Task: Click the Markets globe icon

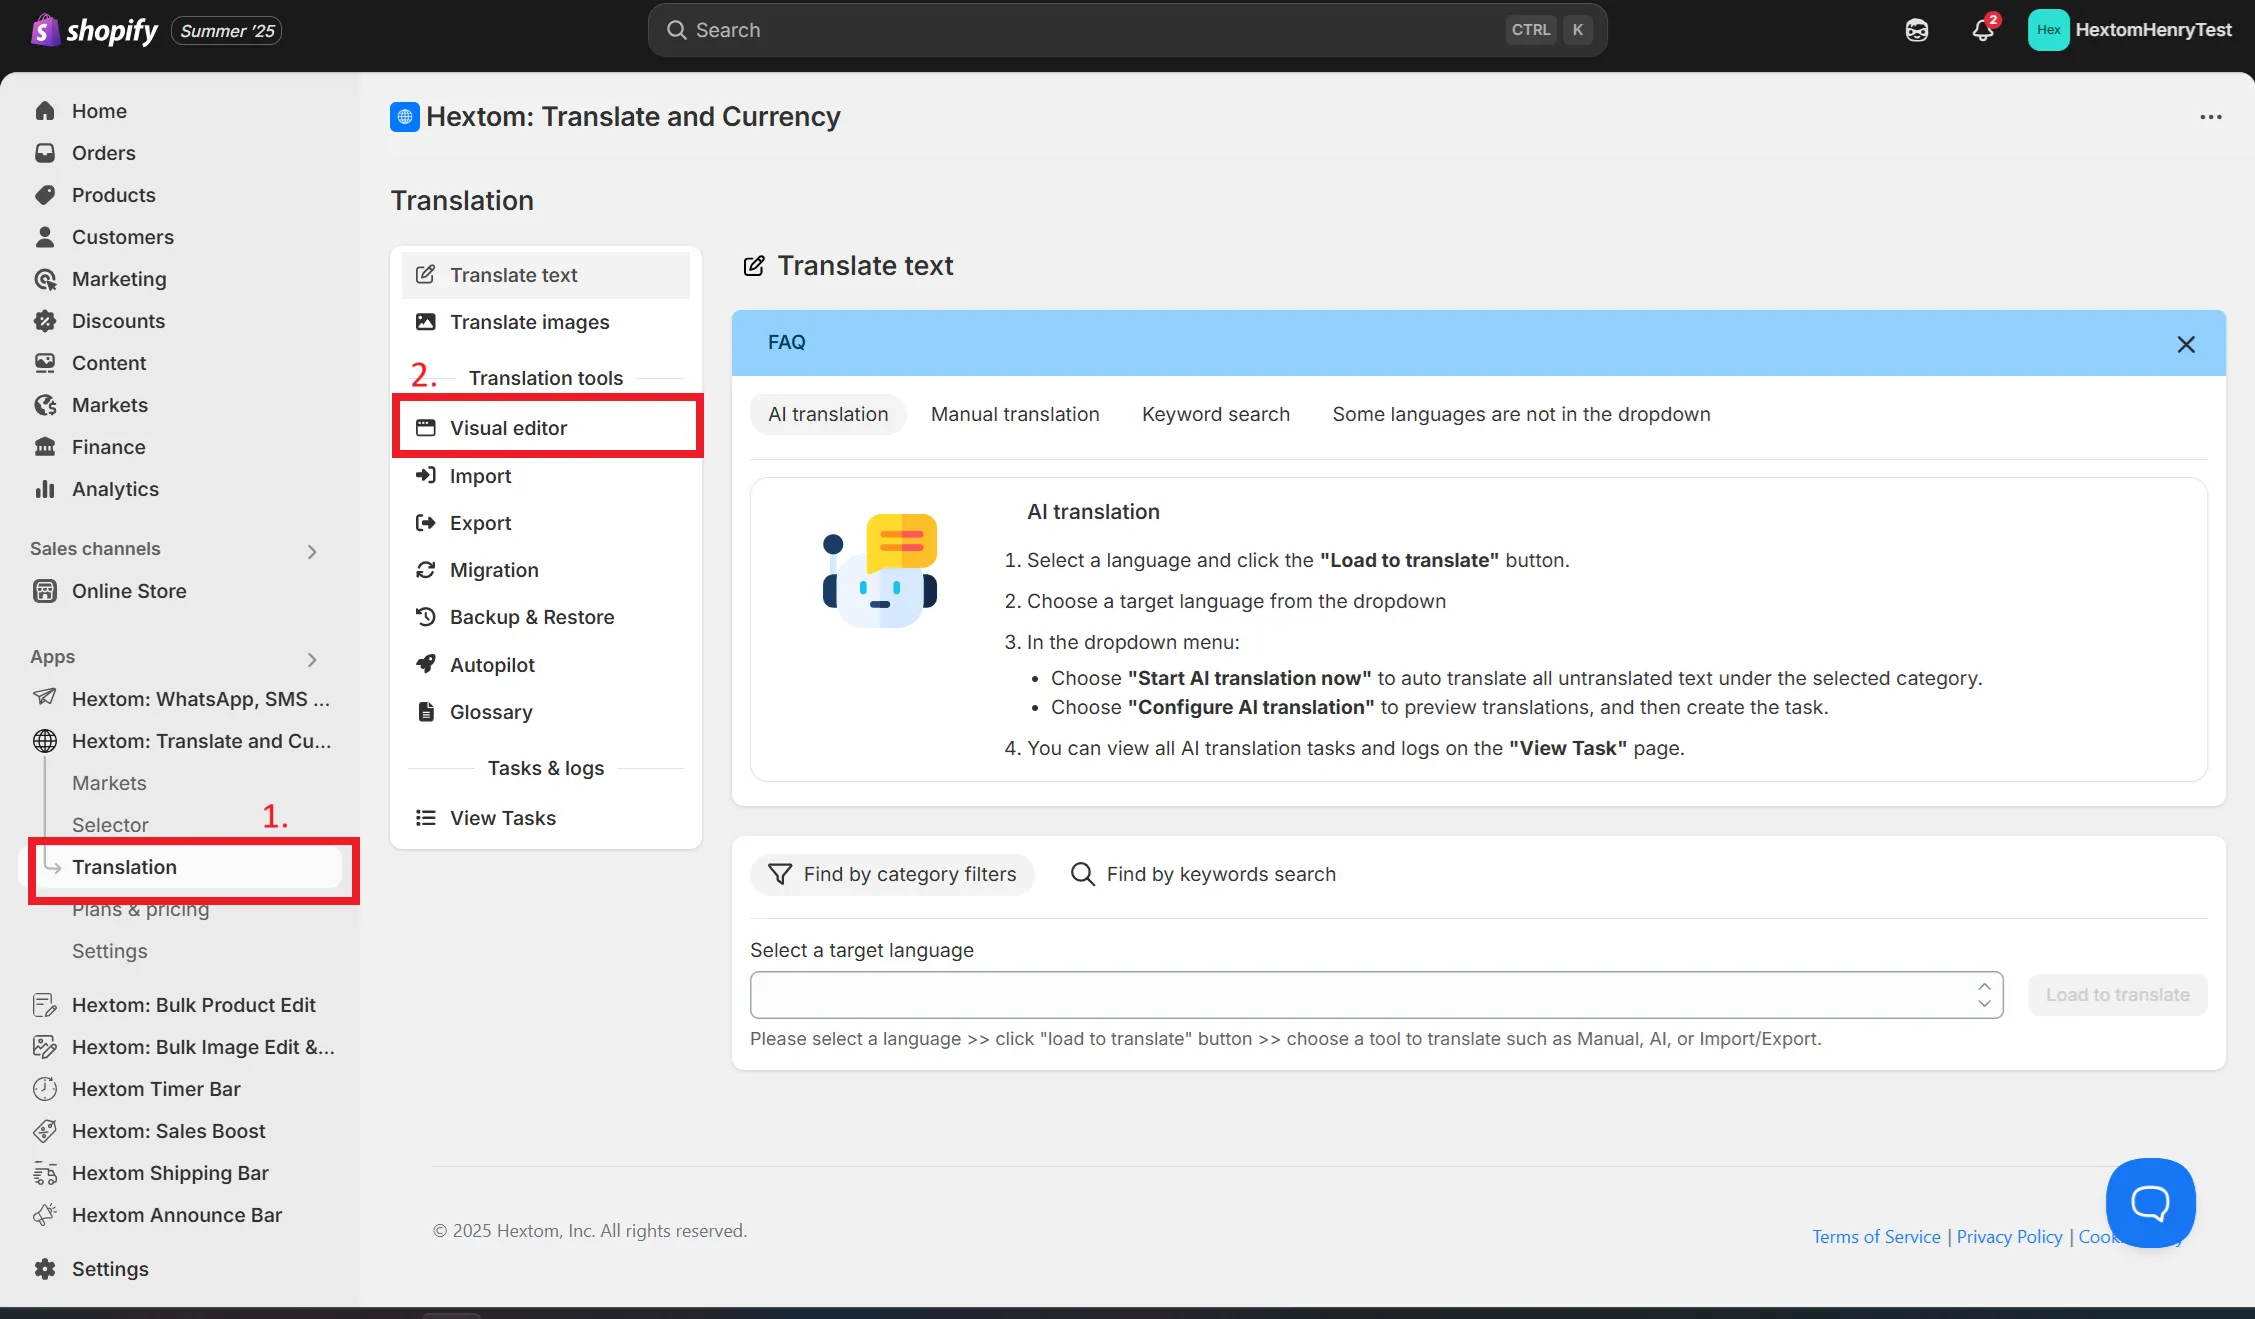Action: pos(45,405)
